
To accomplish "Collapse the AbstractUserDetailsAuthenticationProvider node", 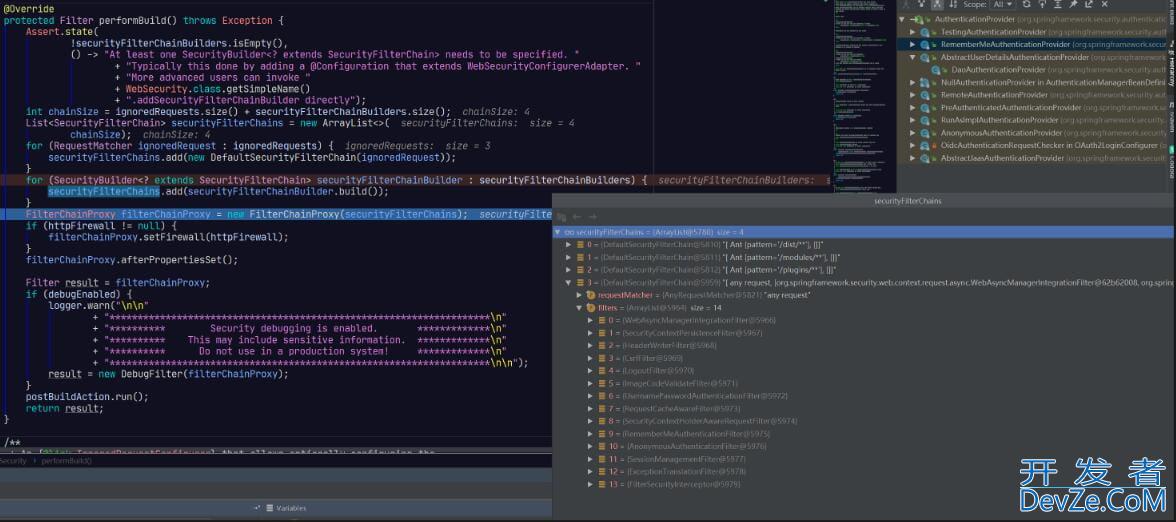I will pos(913,57).
